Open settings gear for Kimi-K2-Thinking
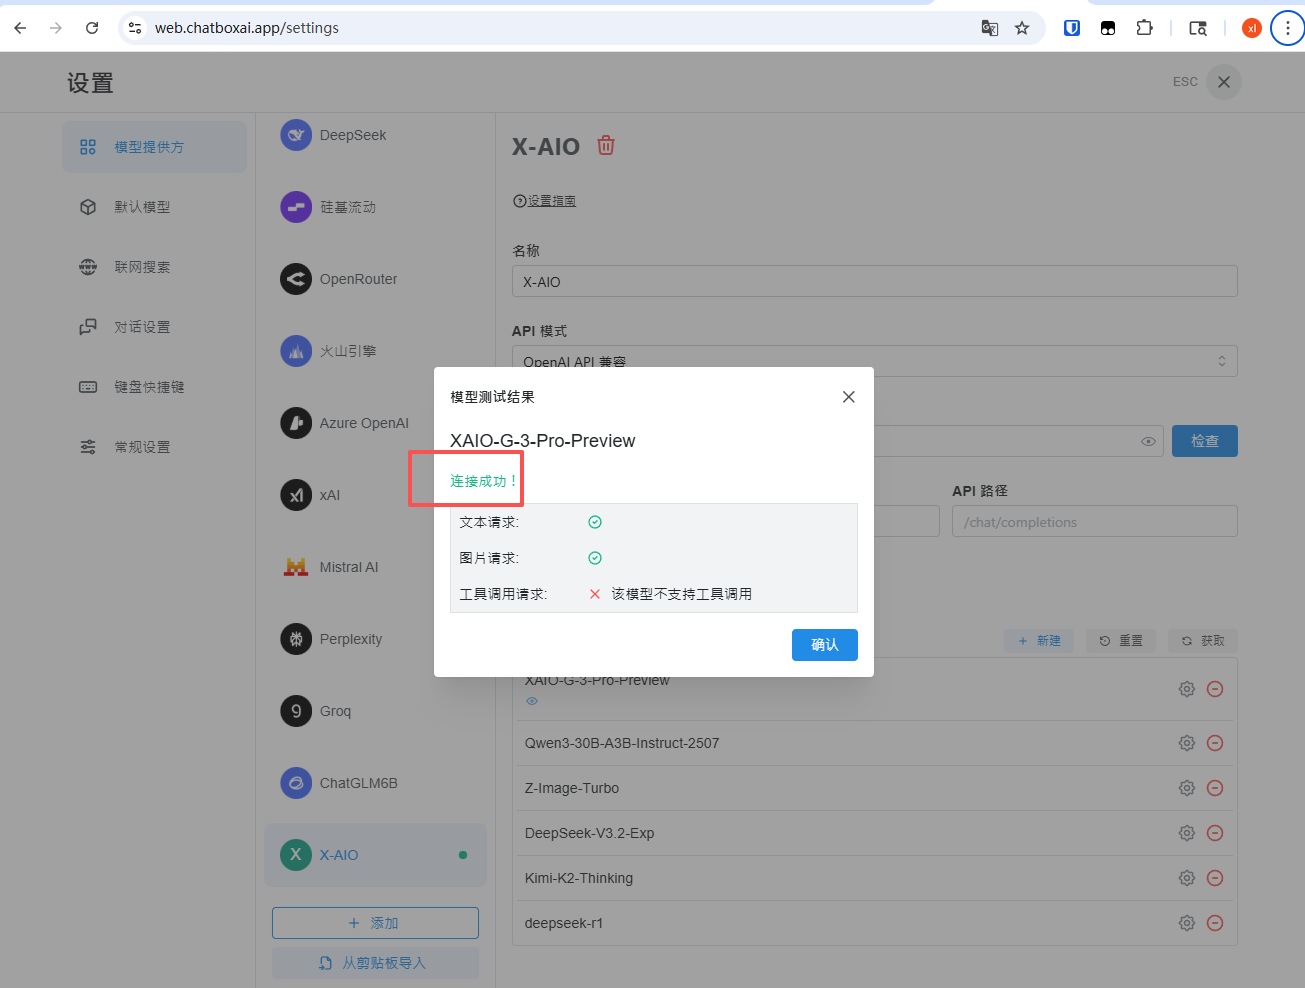1305x988 pixels. coord(1187,878)
